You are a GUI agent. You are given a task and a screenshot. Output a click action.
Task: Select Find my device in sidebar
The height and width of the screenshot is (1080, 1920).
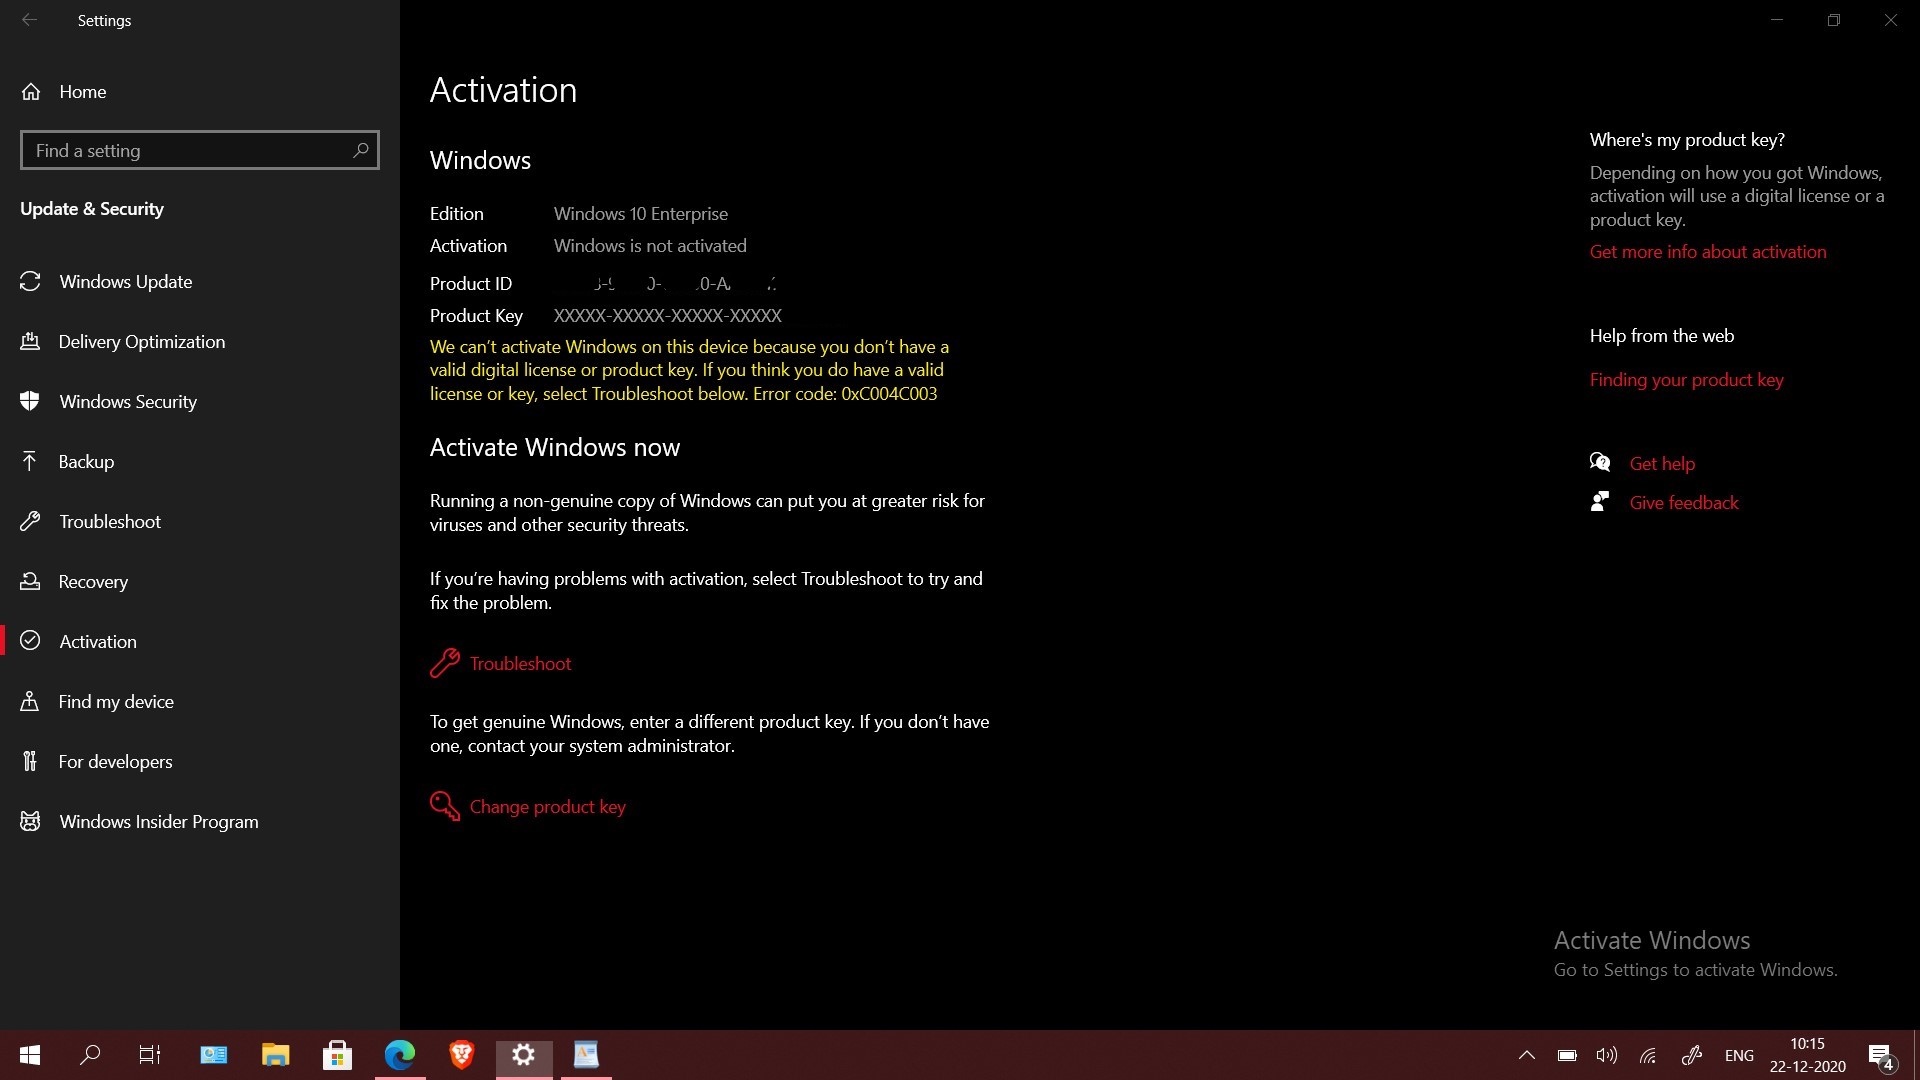pos(116,701)
